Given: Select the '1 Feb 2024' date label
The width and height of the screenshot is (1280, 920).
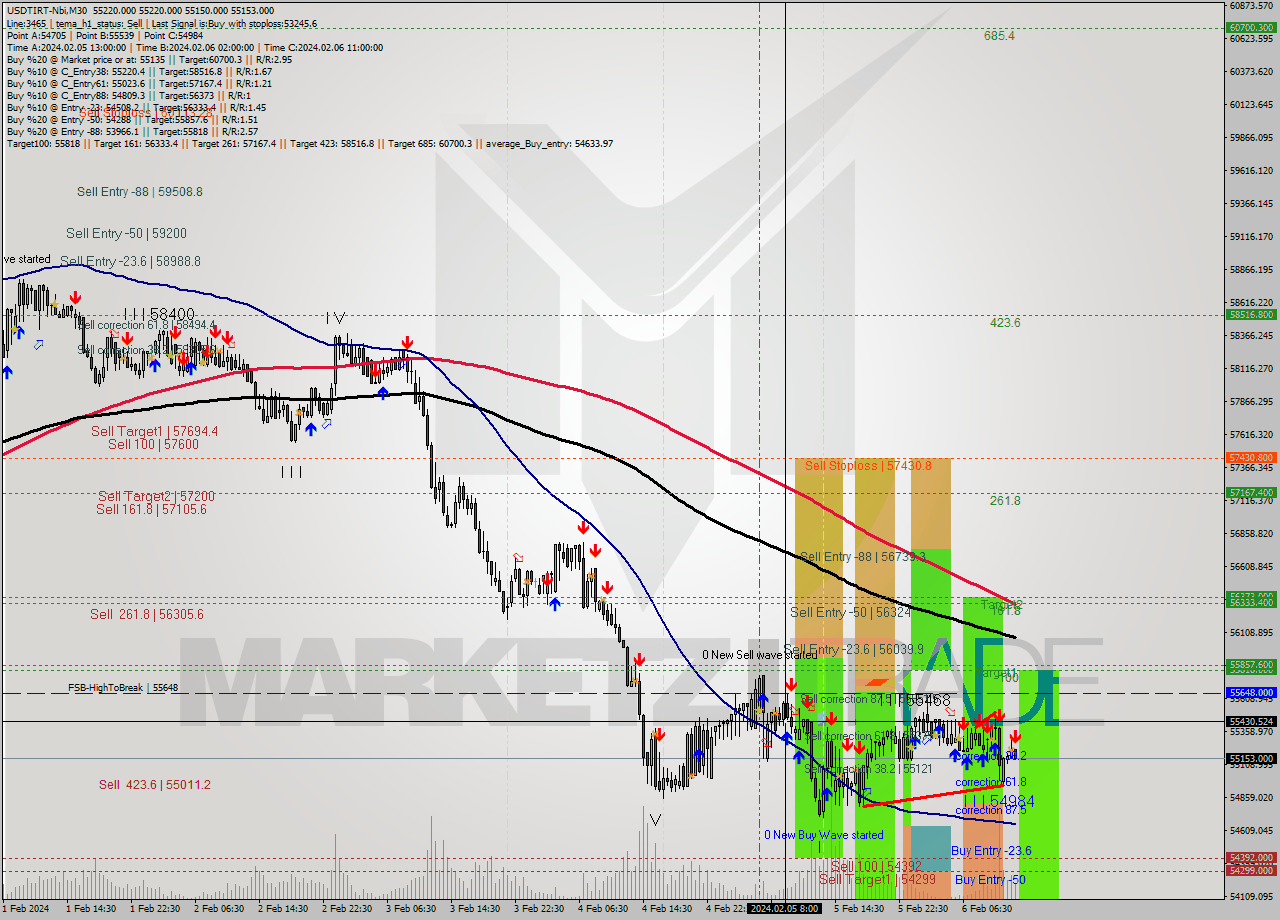Looking at the screenshot, I should 25,908.
